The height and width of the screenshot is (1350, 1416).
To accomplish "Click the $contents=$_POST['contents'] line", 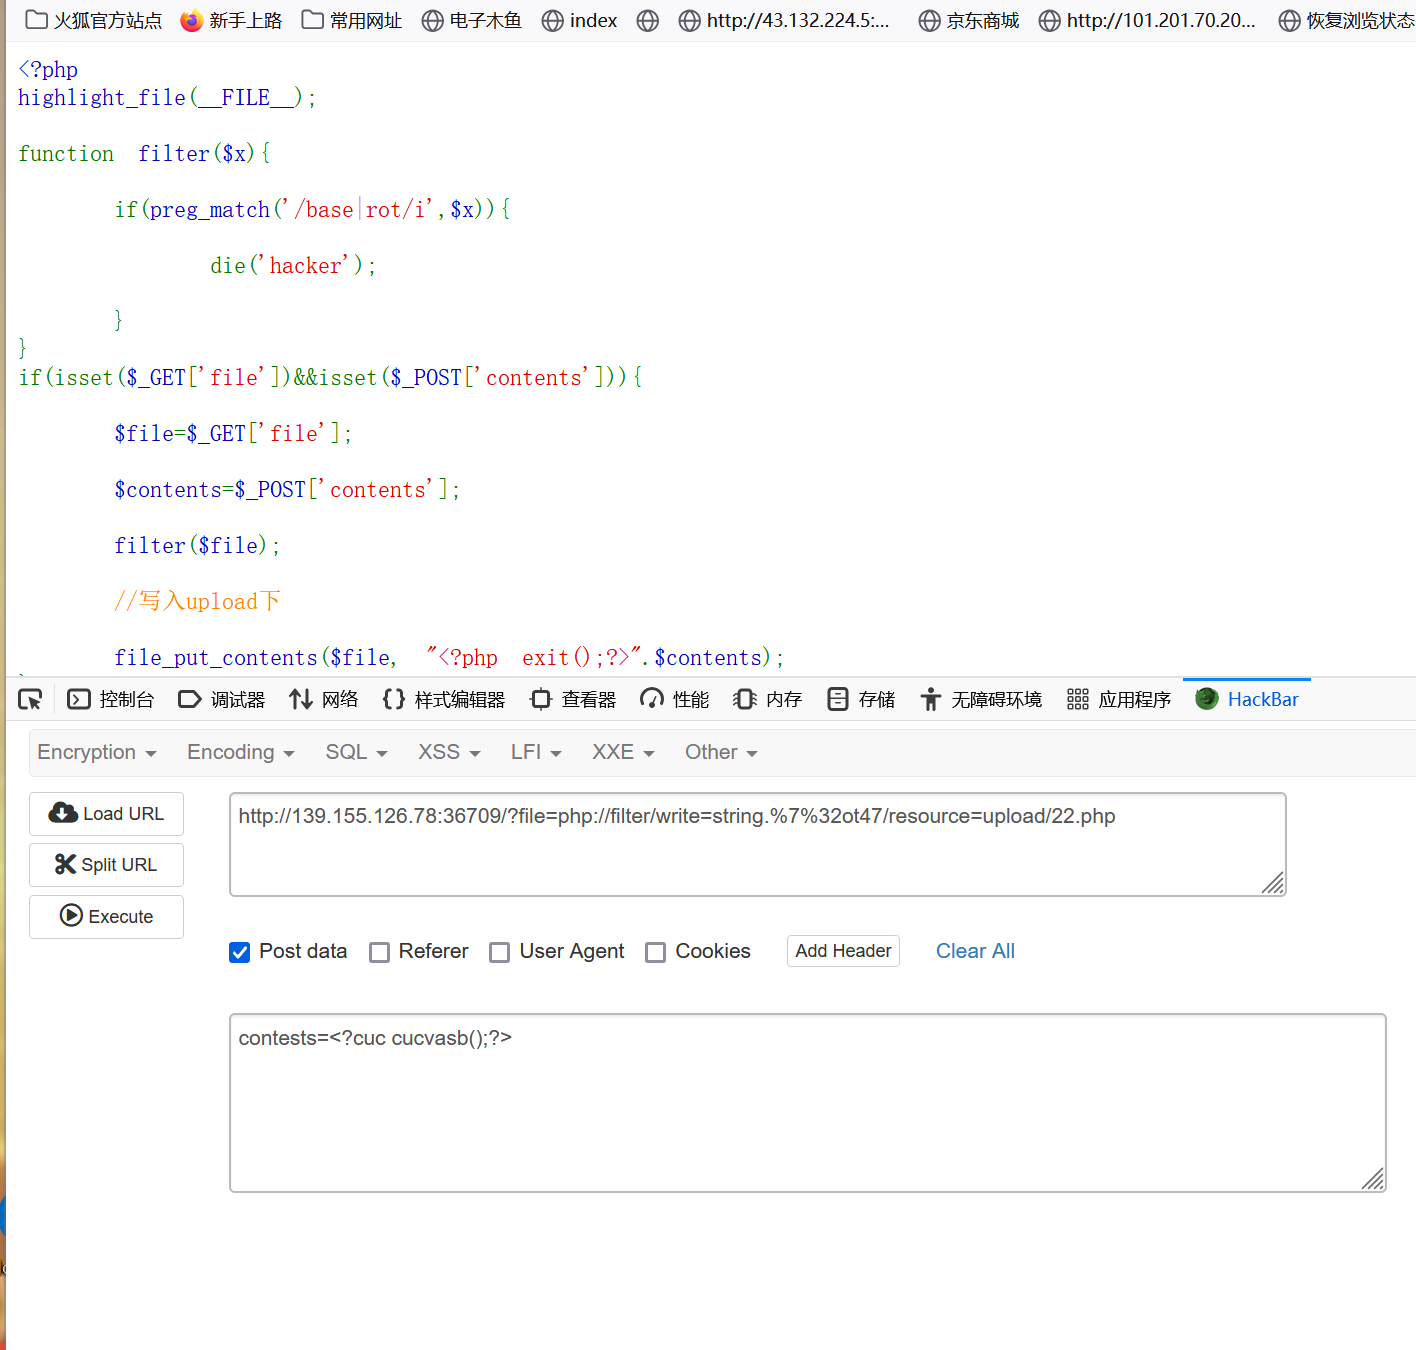I will point(287,490).
